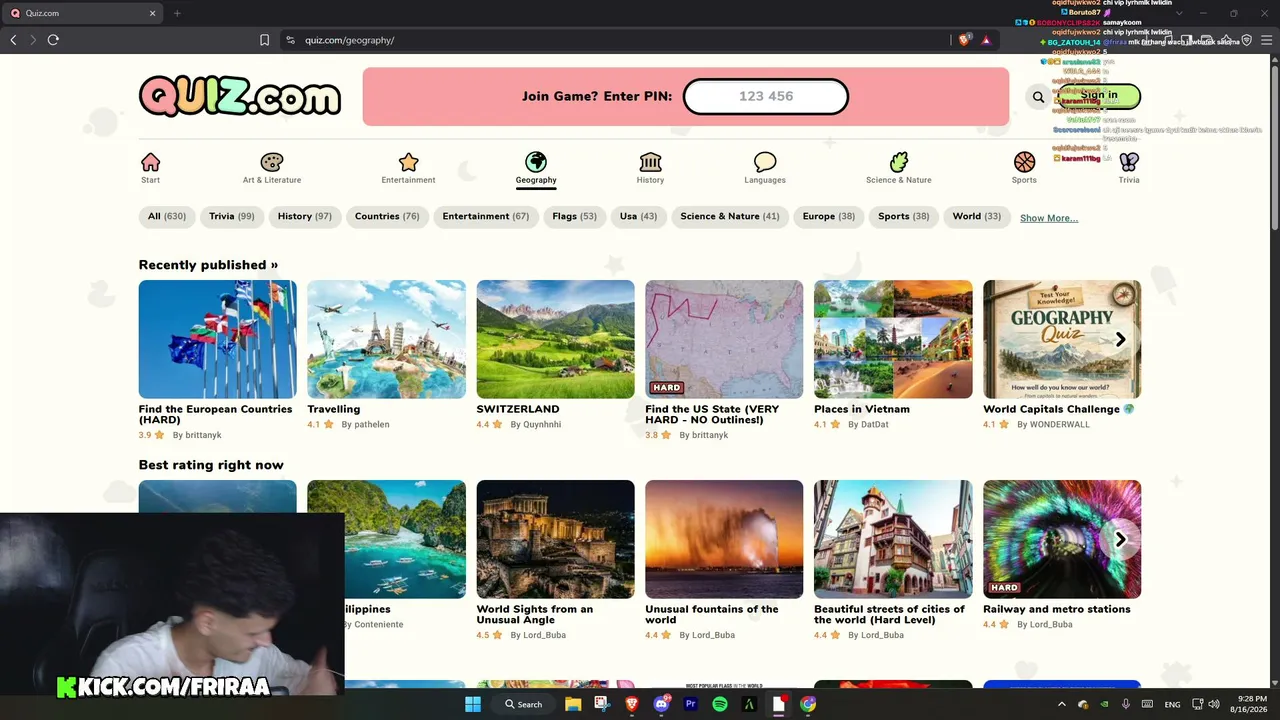1280x720 pixels.
Task: View site information in address bar
Action: pyautogui.click(x=290, y=40)
